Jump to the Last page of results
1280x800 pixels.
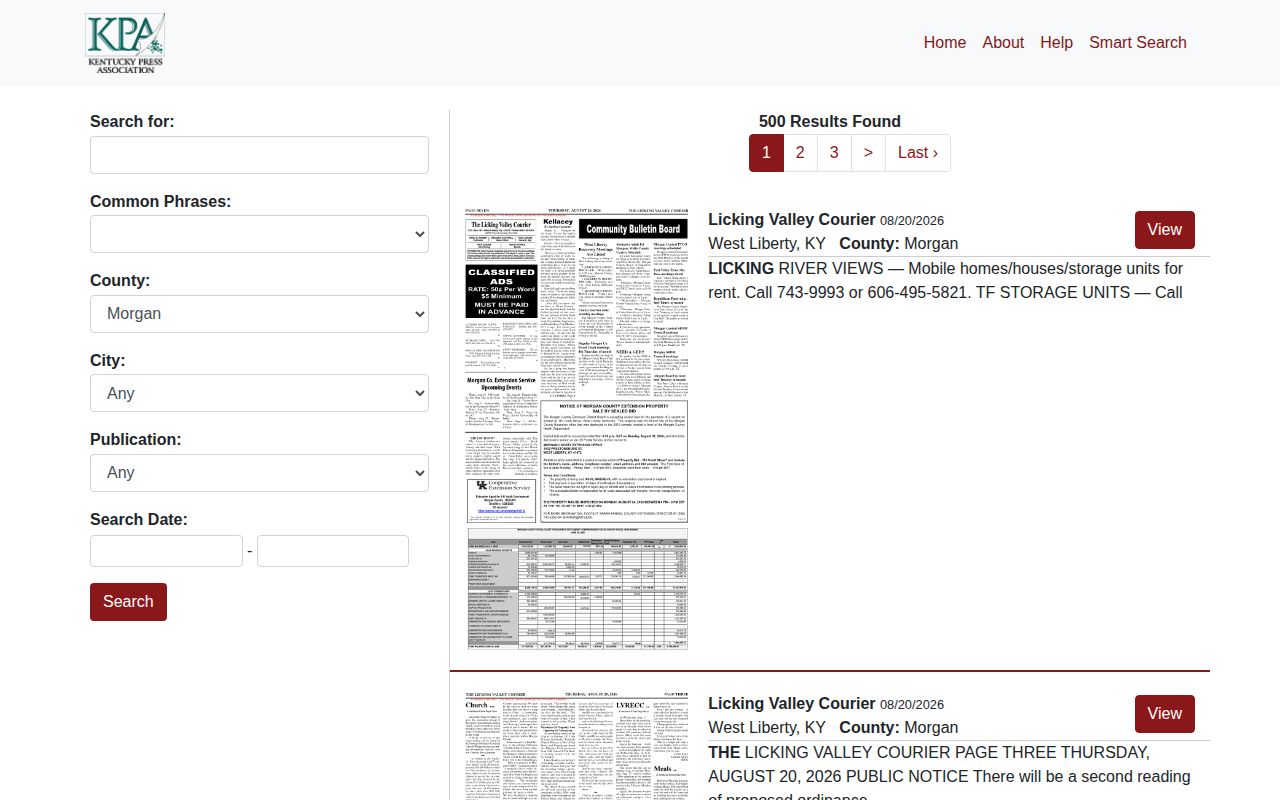[918, 153]
